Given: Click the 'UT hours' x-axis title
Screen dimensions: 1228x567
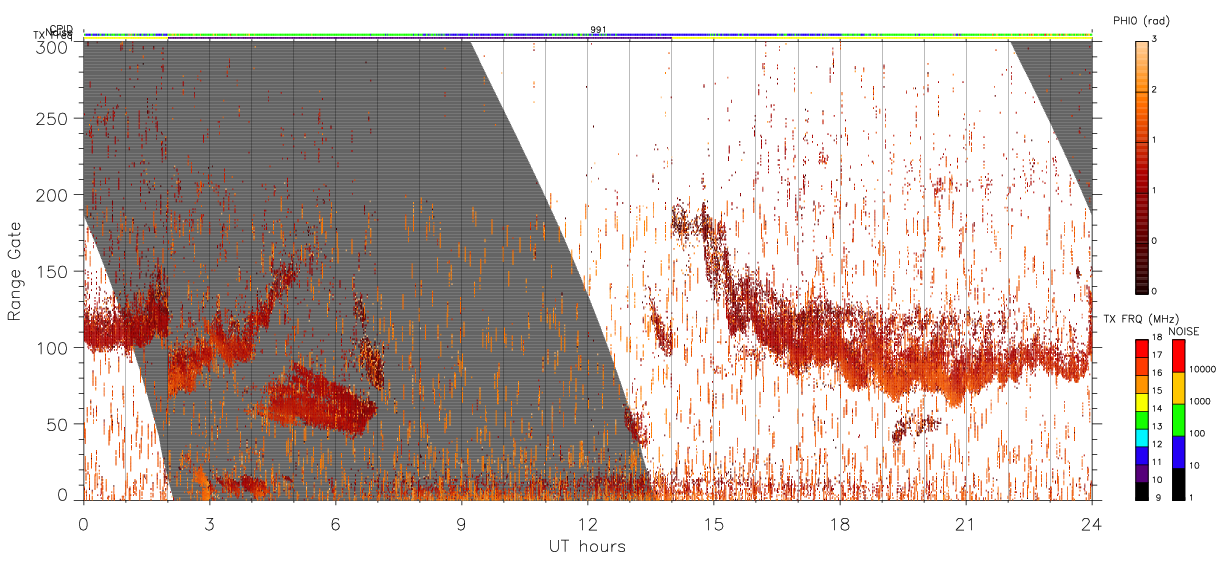Looking at the screenshot, I should [587, 547].
